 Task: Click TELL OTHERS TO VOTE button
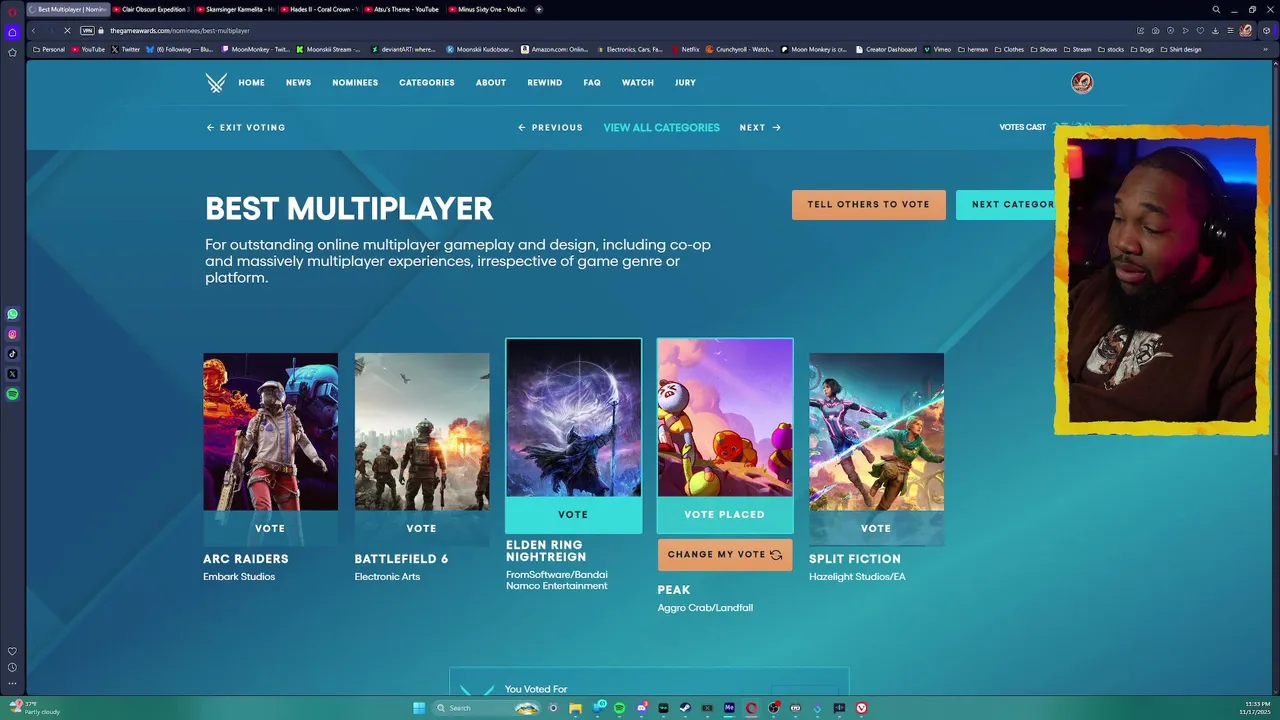tap(869, 205)
